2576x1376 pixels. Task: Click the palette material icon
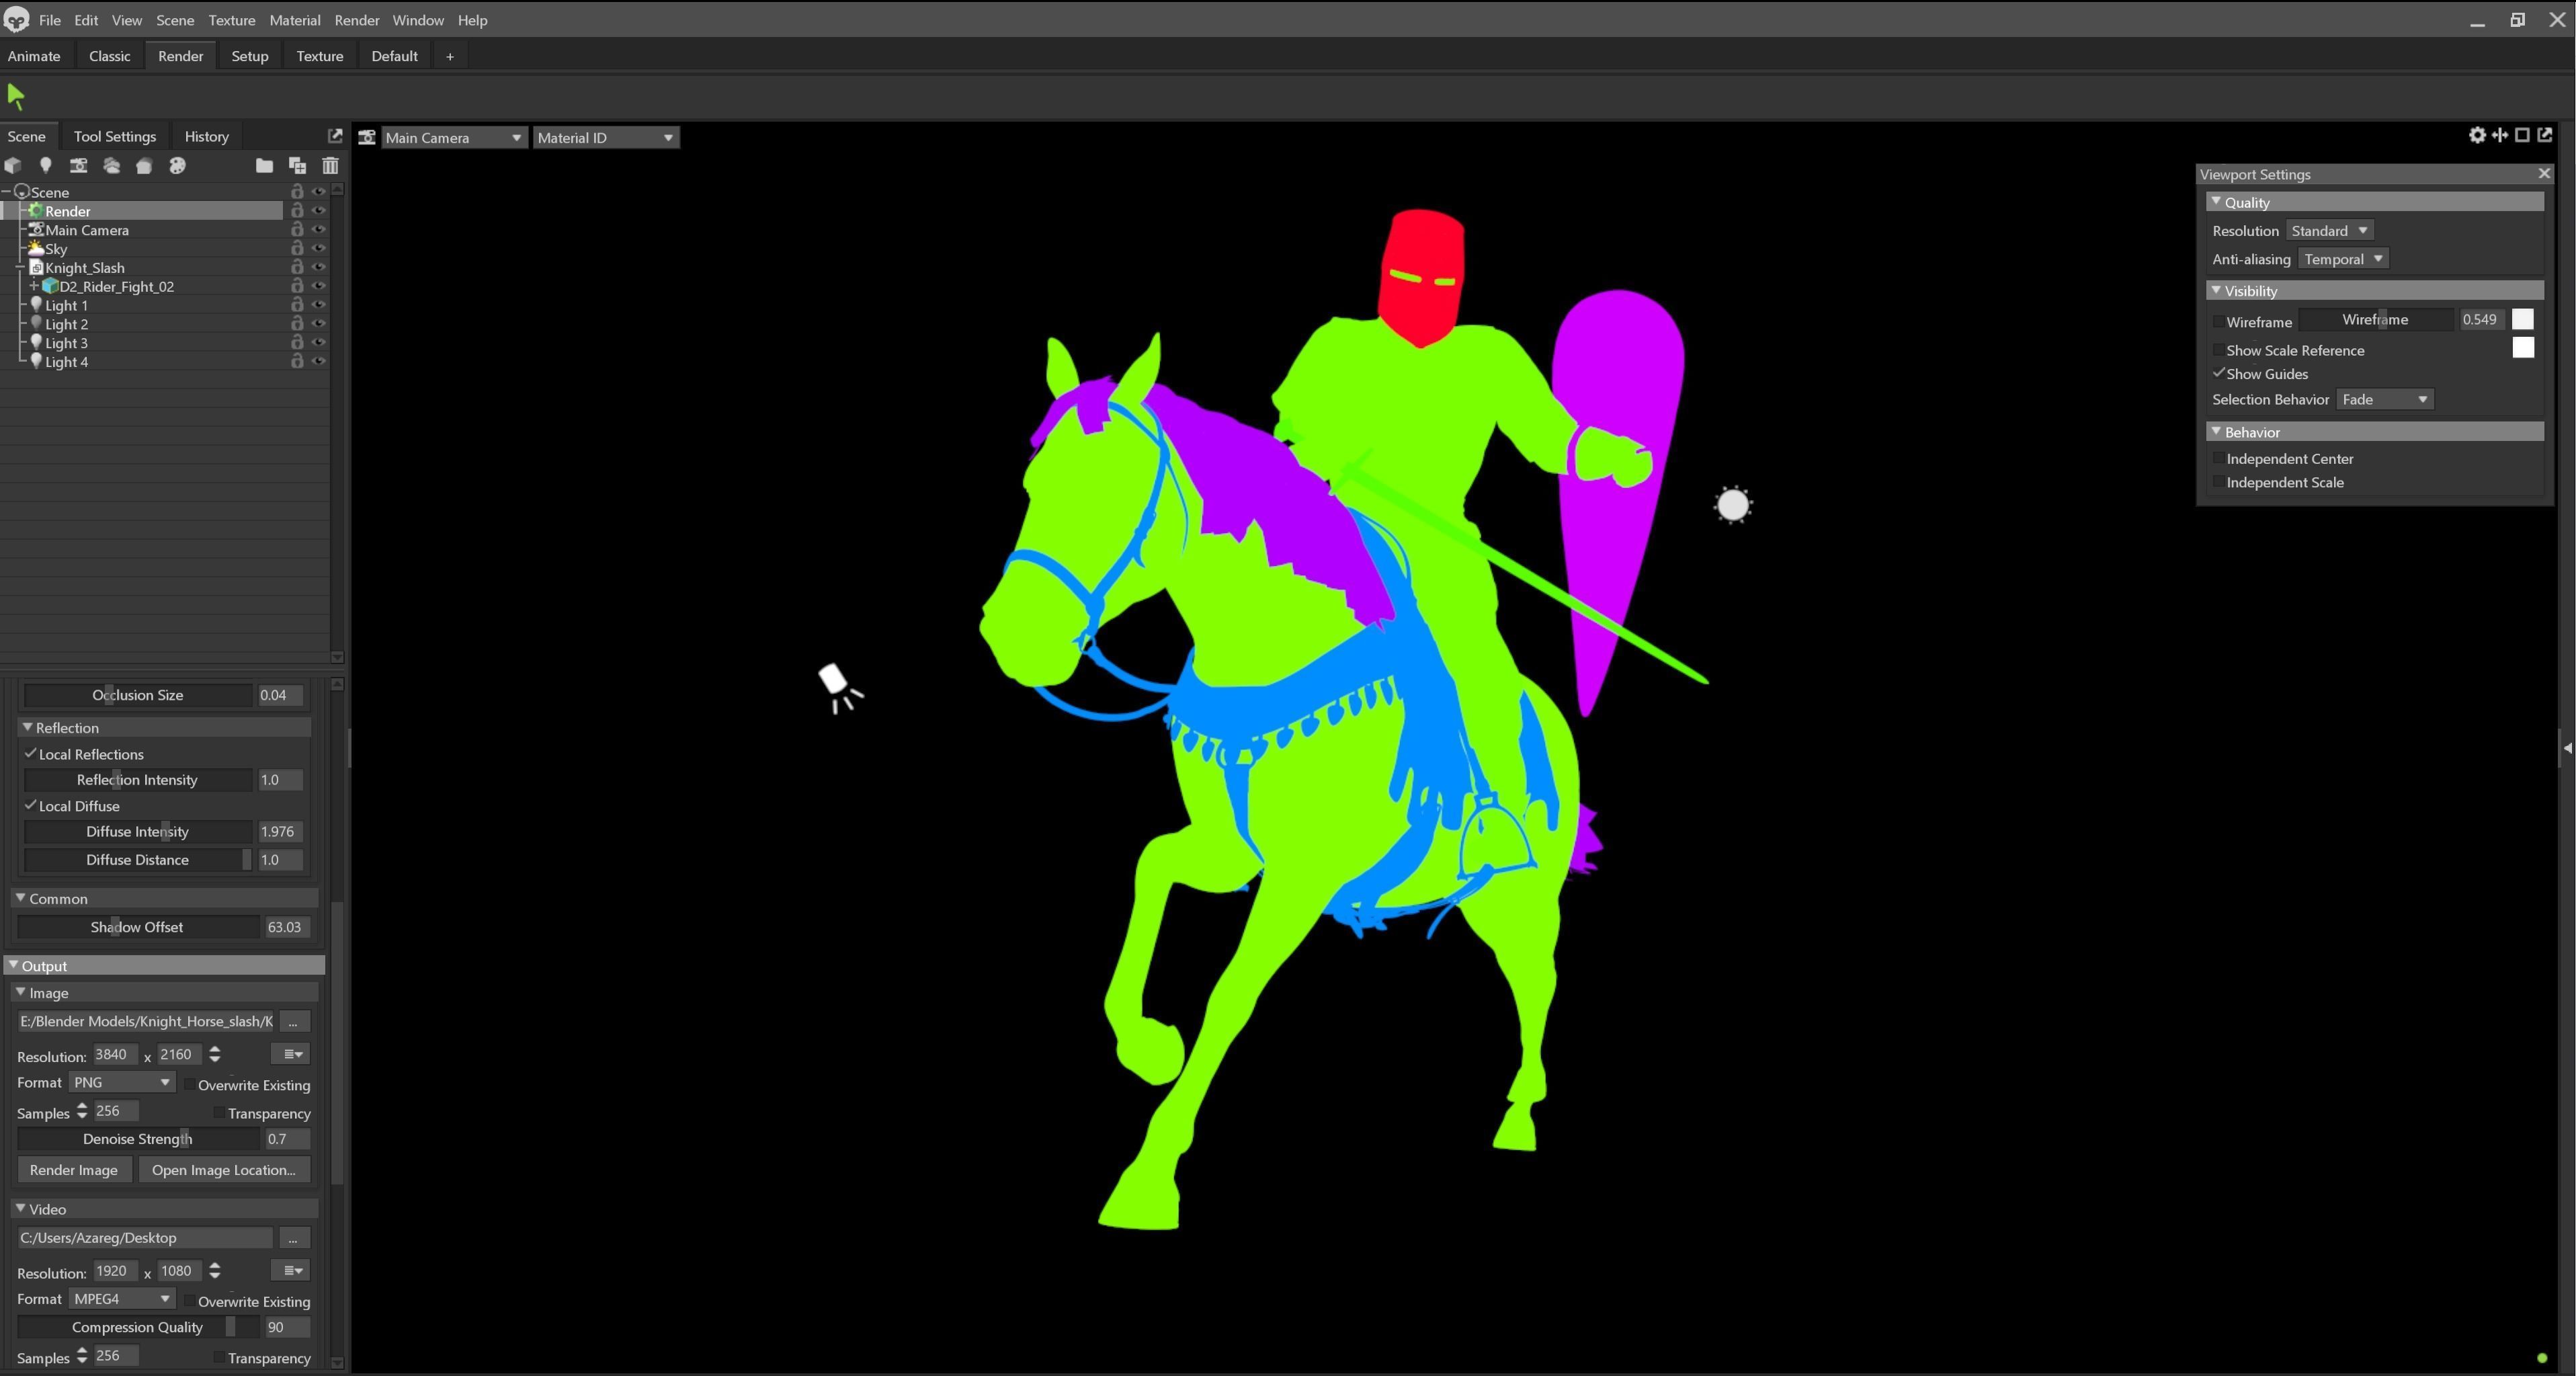177,165
